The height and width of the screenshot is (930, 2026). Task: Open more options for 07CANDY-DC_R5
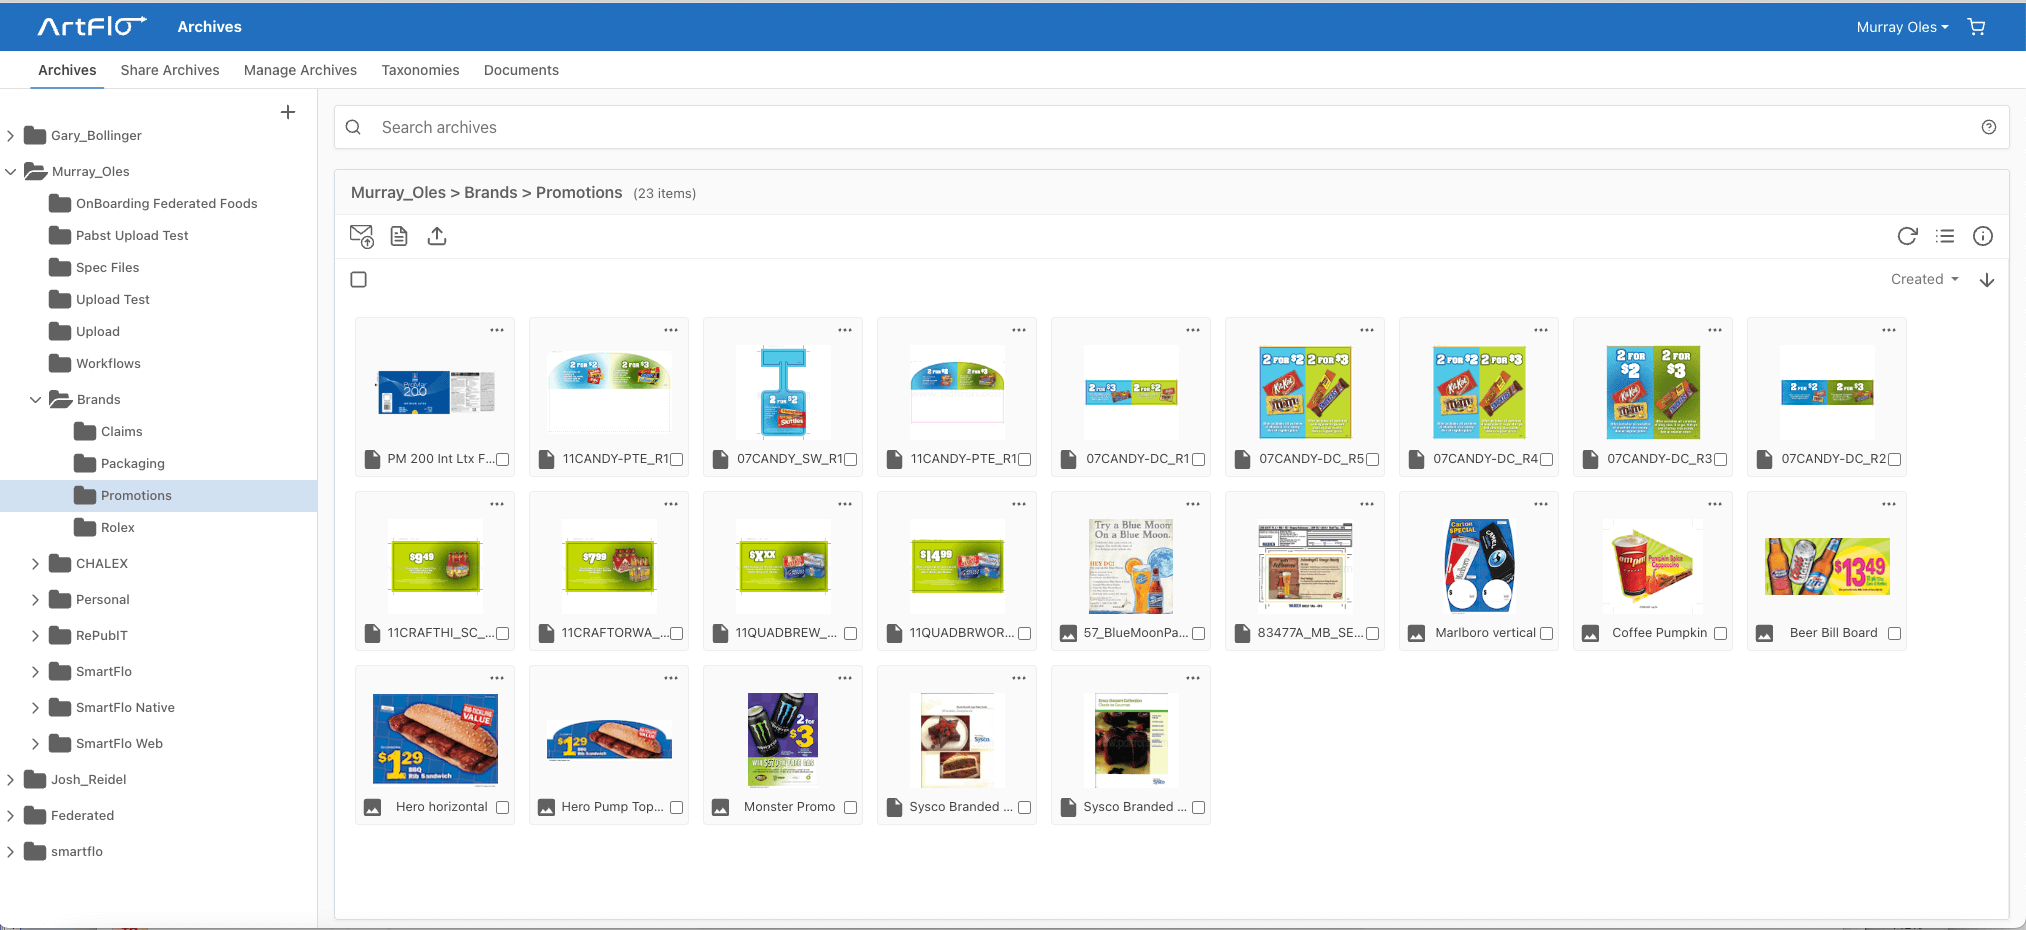1367,330
